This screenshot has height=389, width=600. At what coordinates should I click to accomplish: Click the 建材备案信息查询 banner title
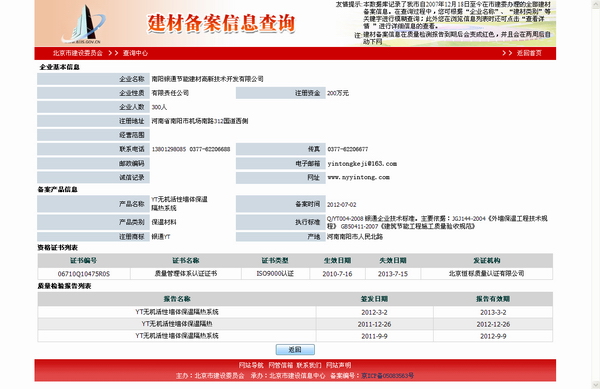[221, 23]
